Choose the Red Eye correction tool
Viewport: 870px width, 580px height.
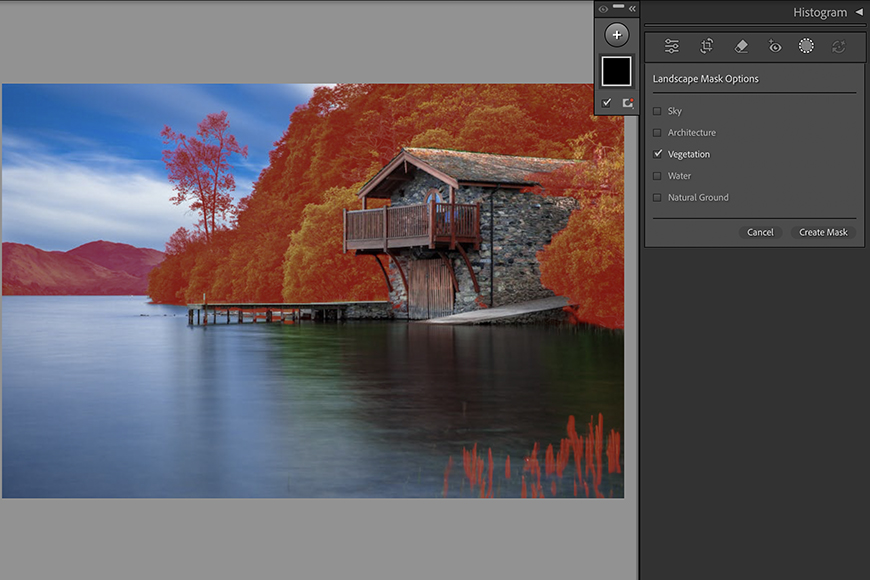click(x=775, y=46)
